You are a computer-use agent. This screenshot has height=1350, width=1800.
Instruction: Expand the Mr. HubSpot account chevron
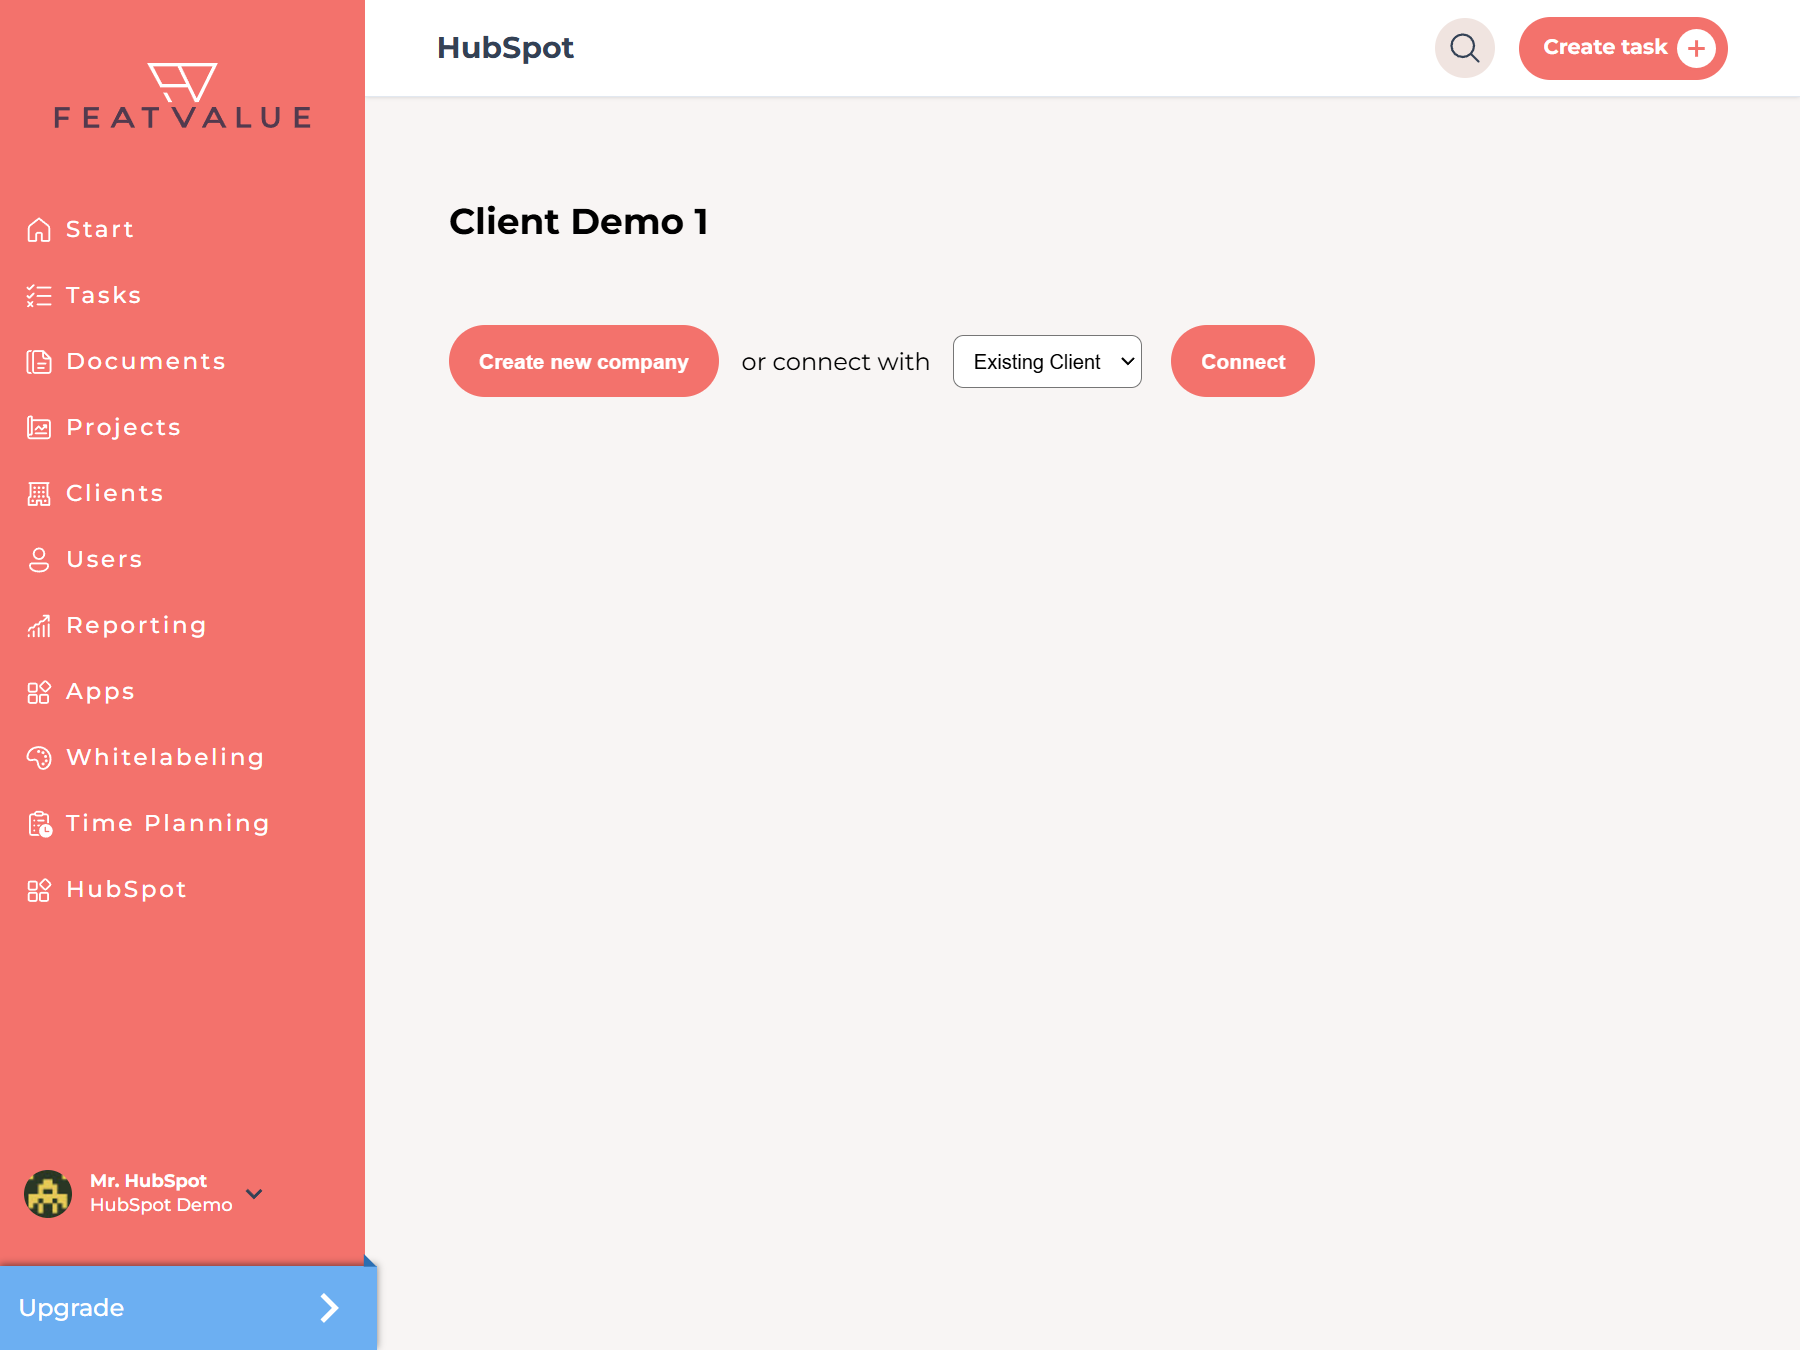tap(254, 1194)
